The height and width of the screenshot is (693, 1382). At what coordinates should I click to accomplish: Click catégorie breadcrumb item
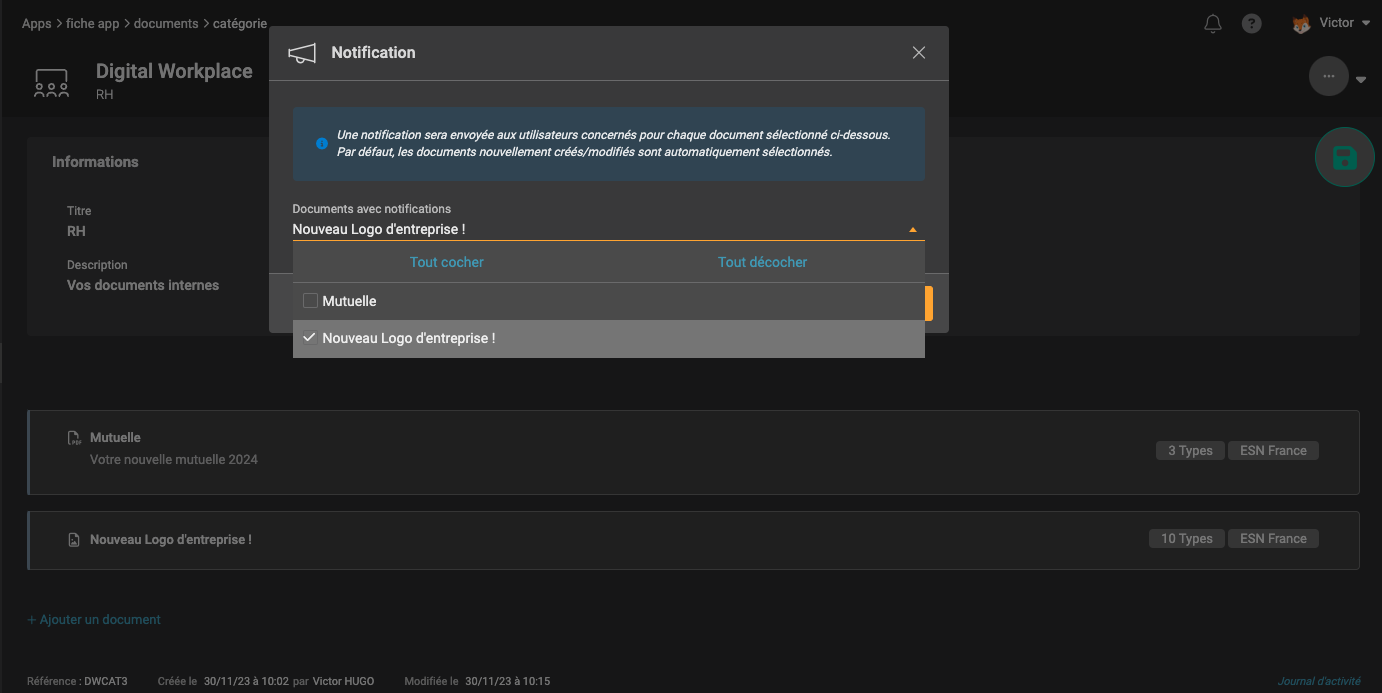pyautogui.click(x=240, y=24)
